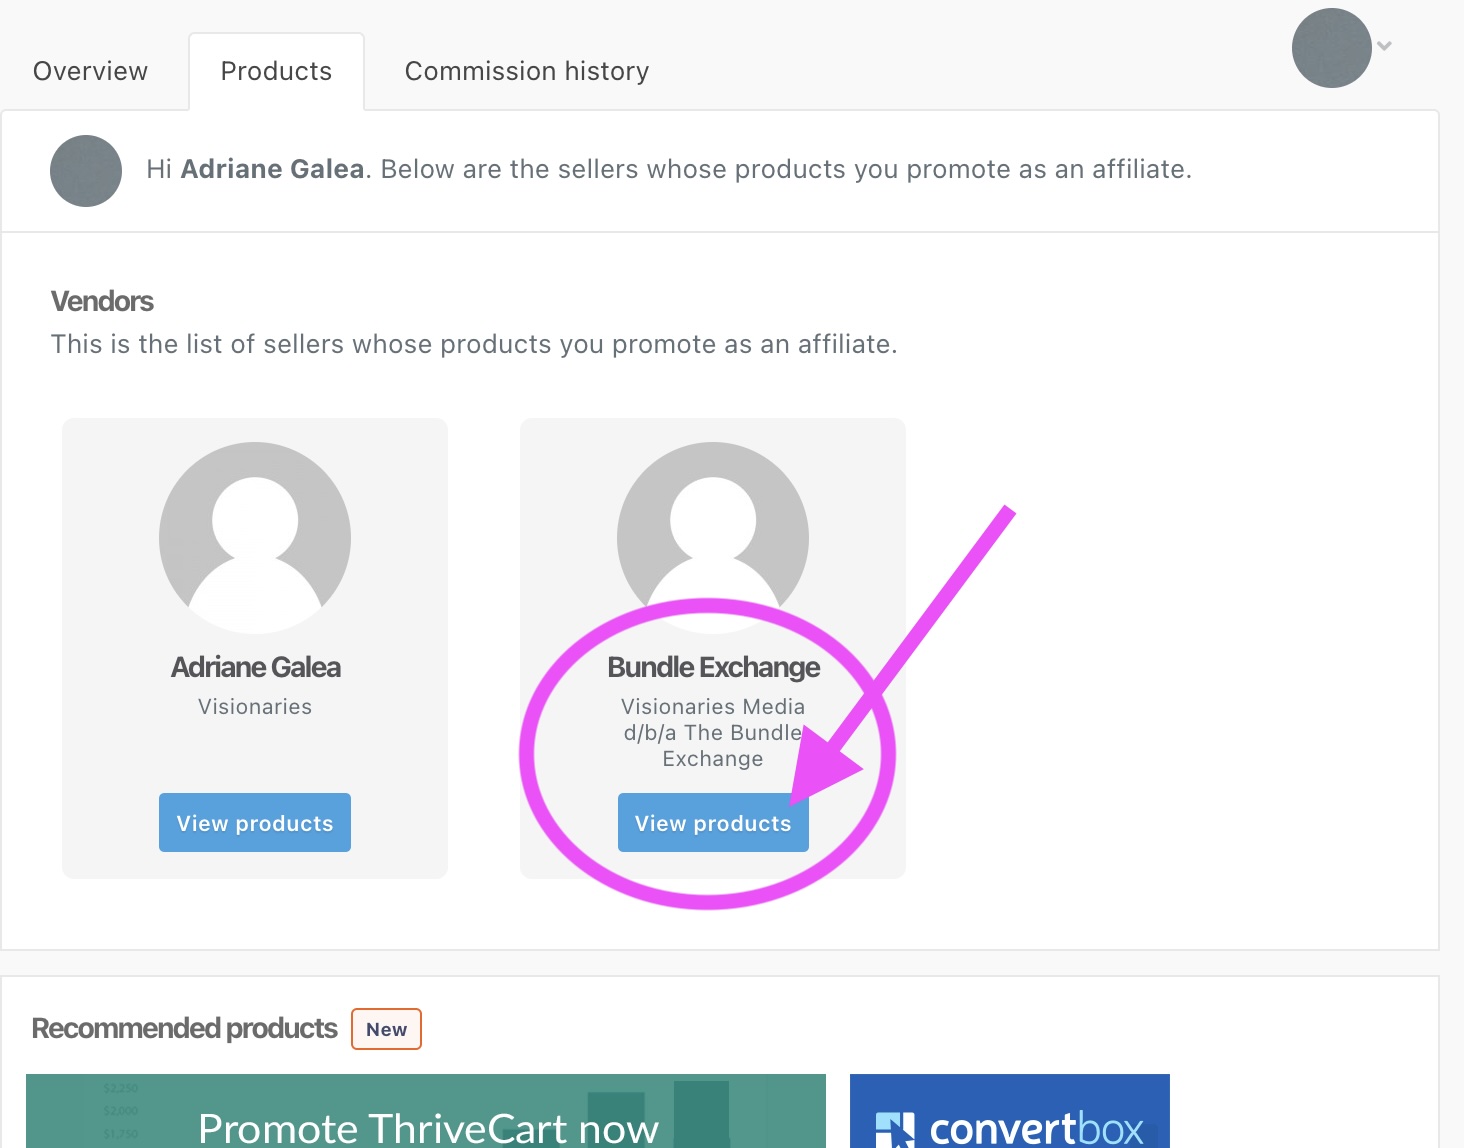
Task: Select the Products tab
Action: (x=276, y=71)
